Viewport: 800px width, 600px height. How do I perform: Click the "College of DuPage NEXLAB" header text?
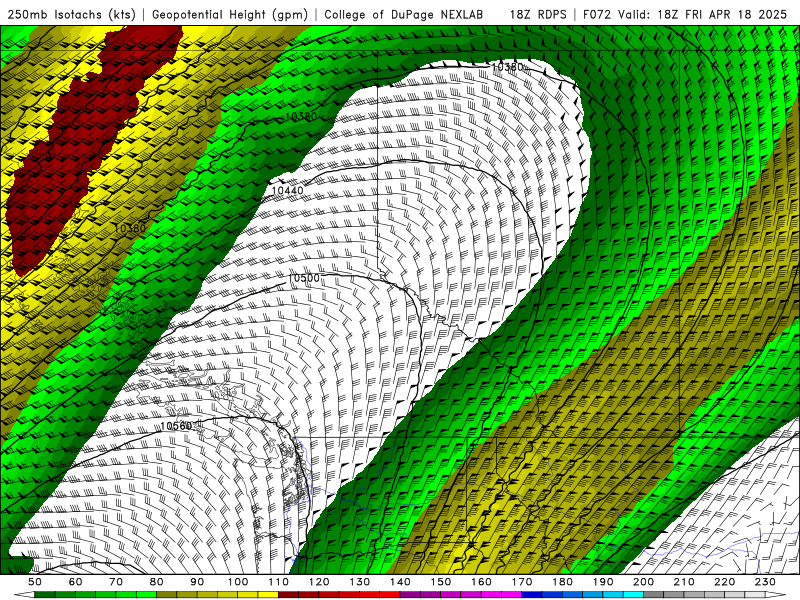[404, 14]
